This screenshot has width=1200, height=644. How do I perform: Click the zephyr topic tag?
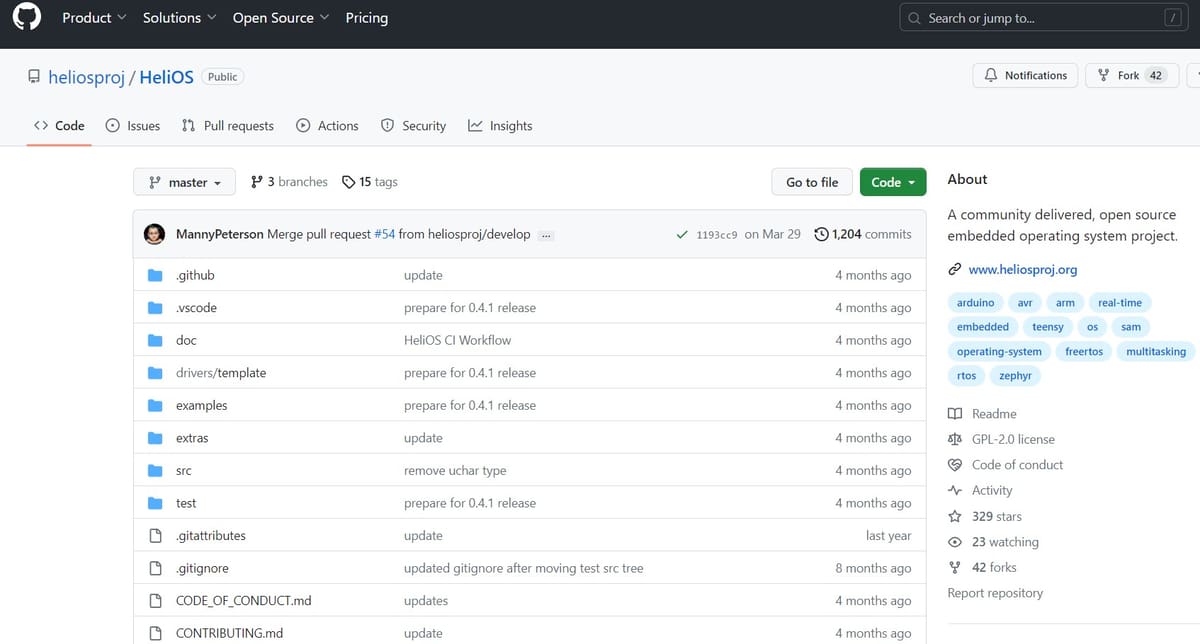(x=1015, y=376)
